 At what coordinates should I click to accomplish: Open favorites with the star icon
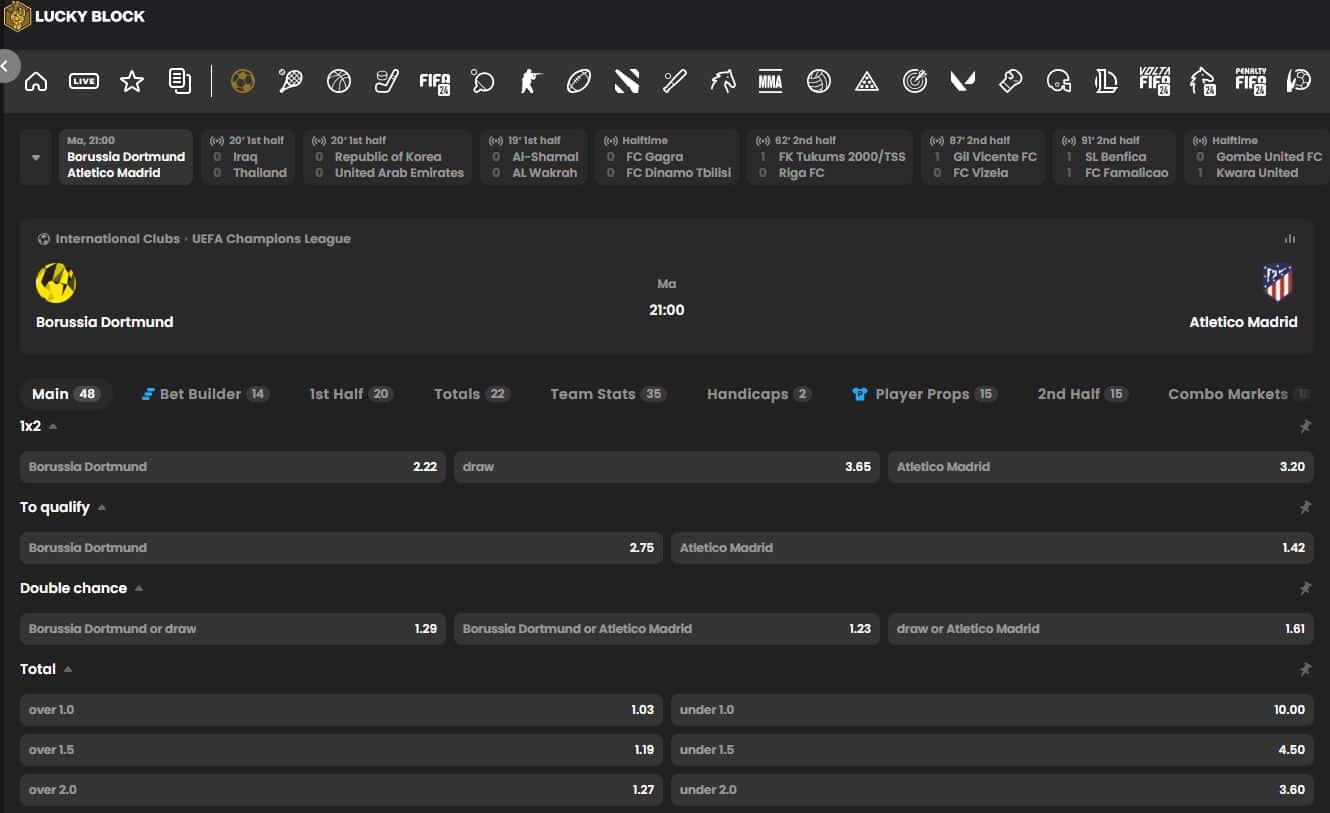[132, 81]
